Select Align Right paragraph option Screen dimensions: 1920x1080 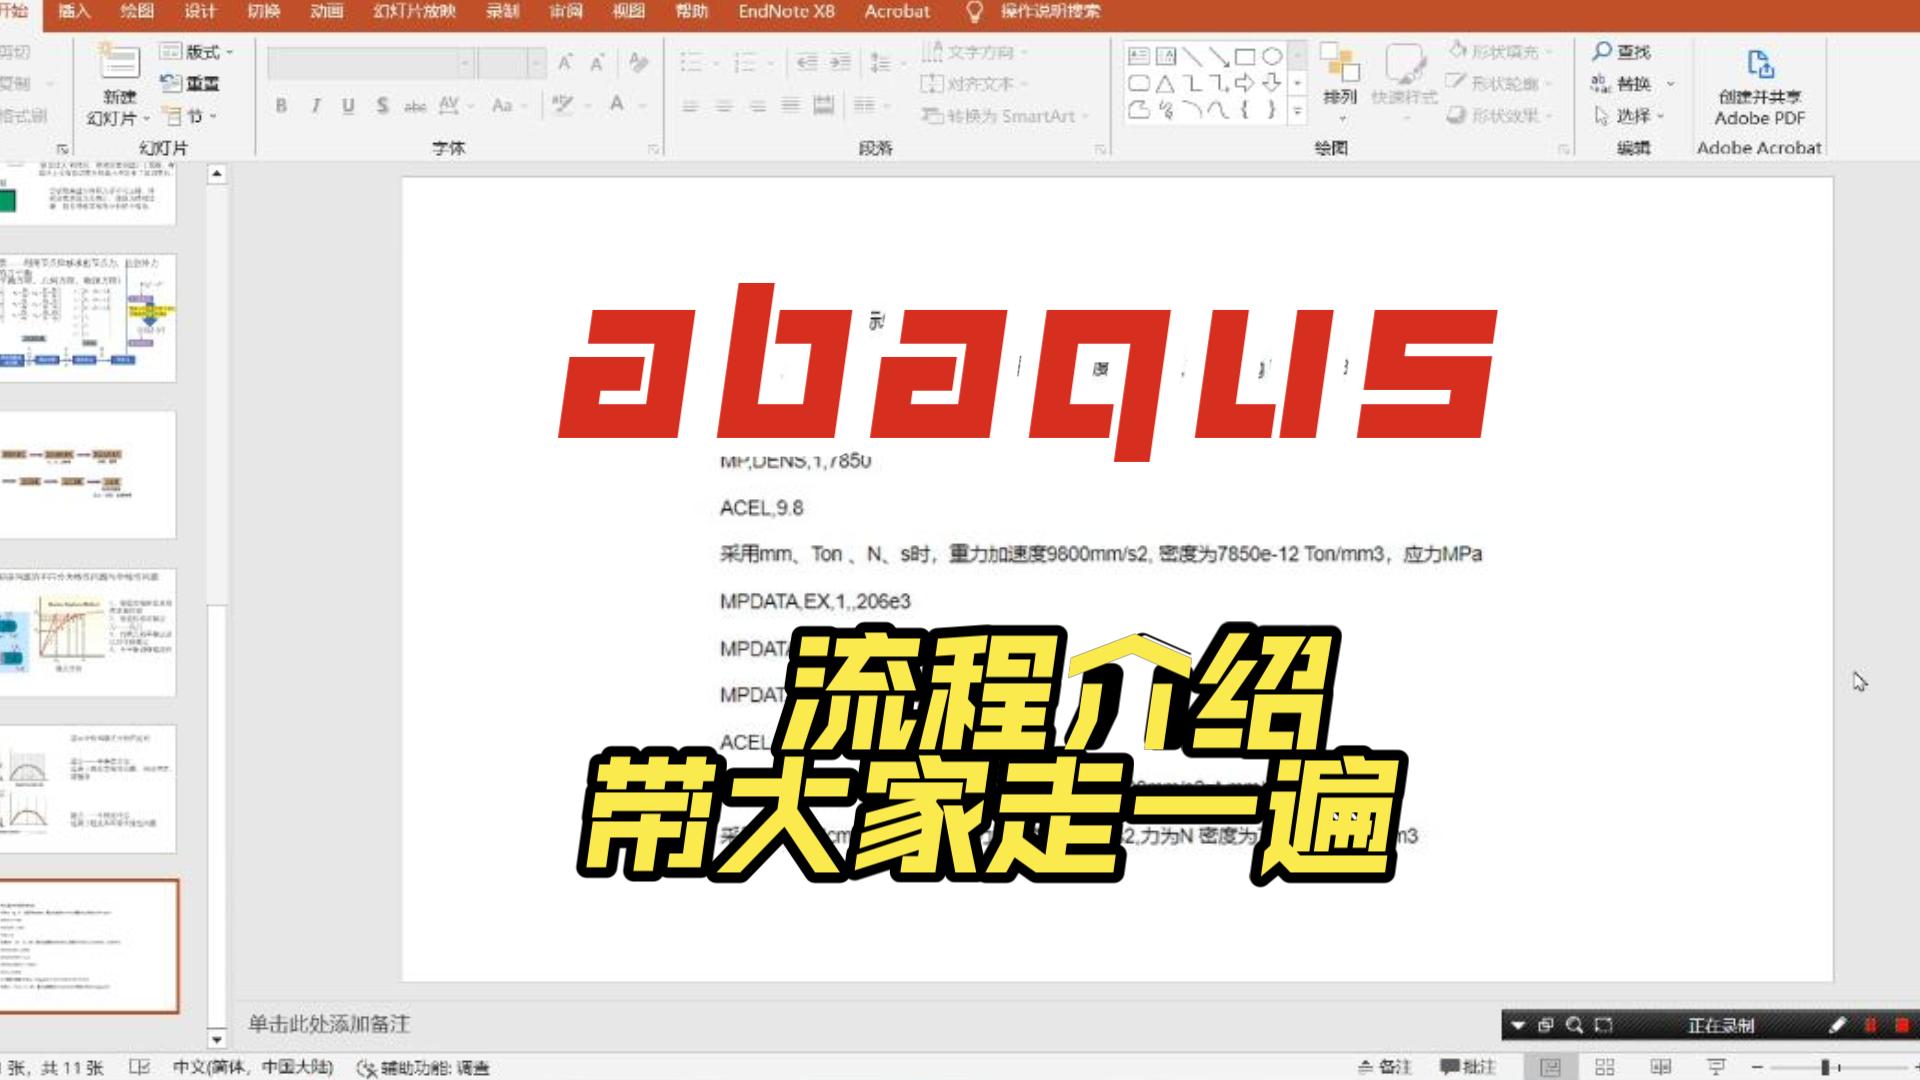pyautogui.click(x=758, y=105)
